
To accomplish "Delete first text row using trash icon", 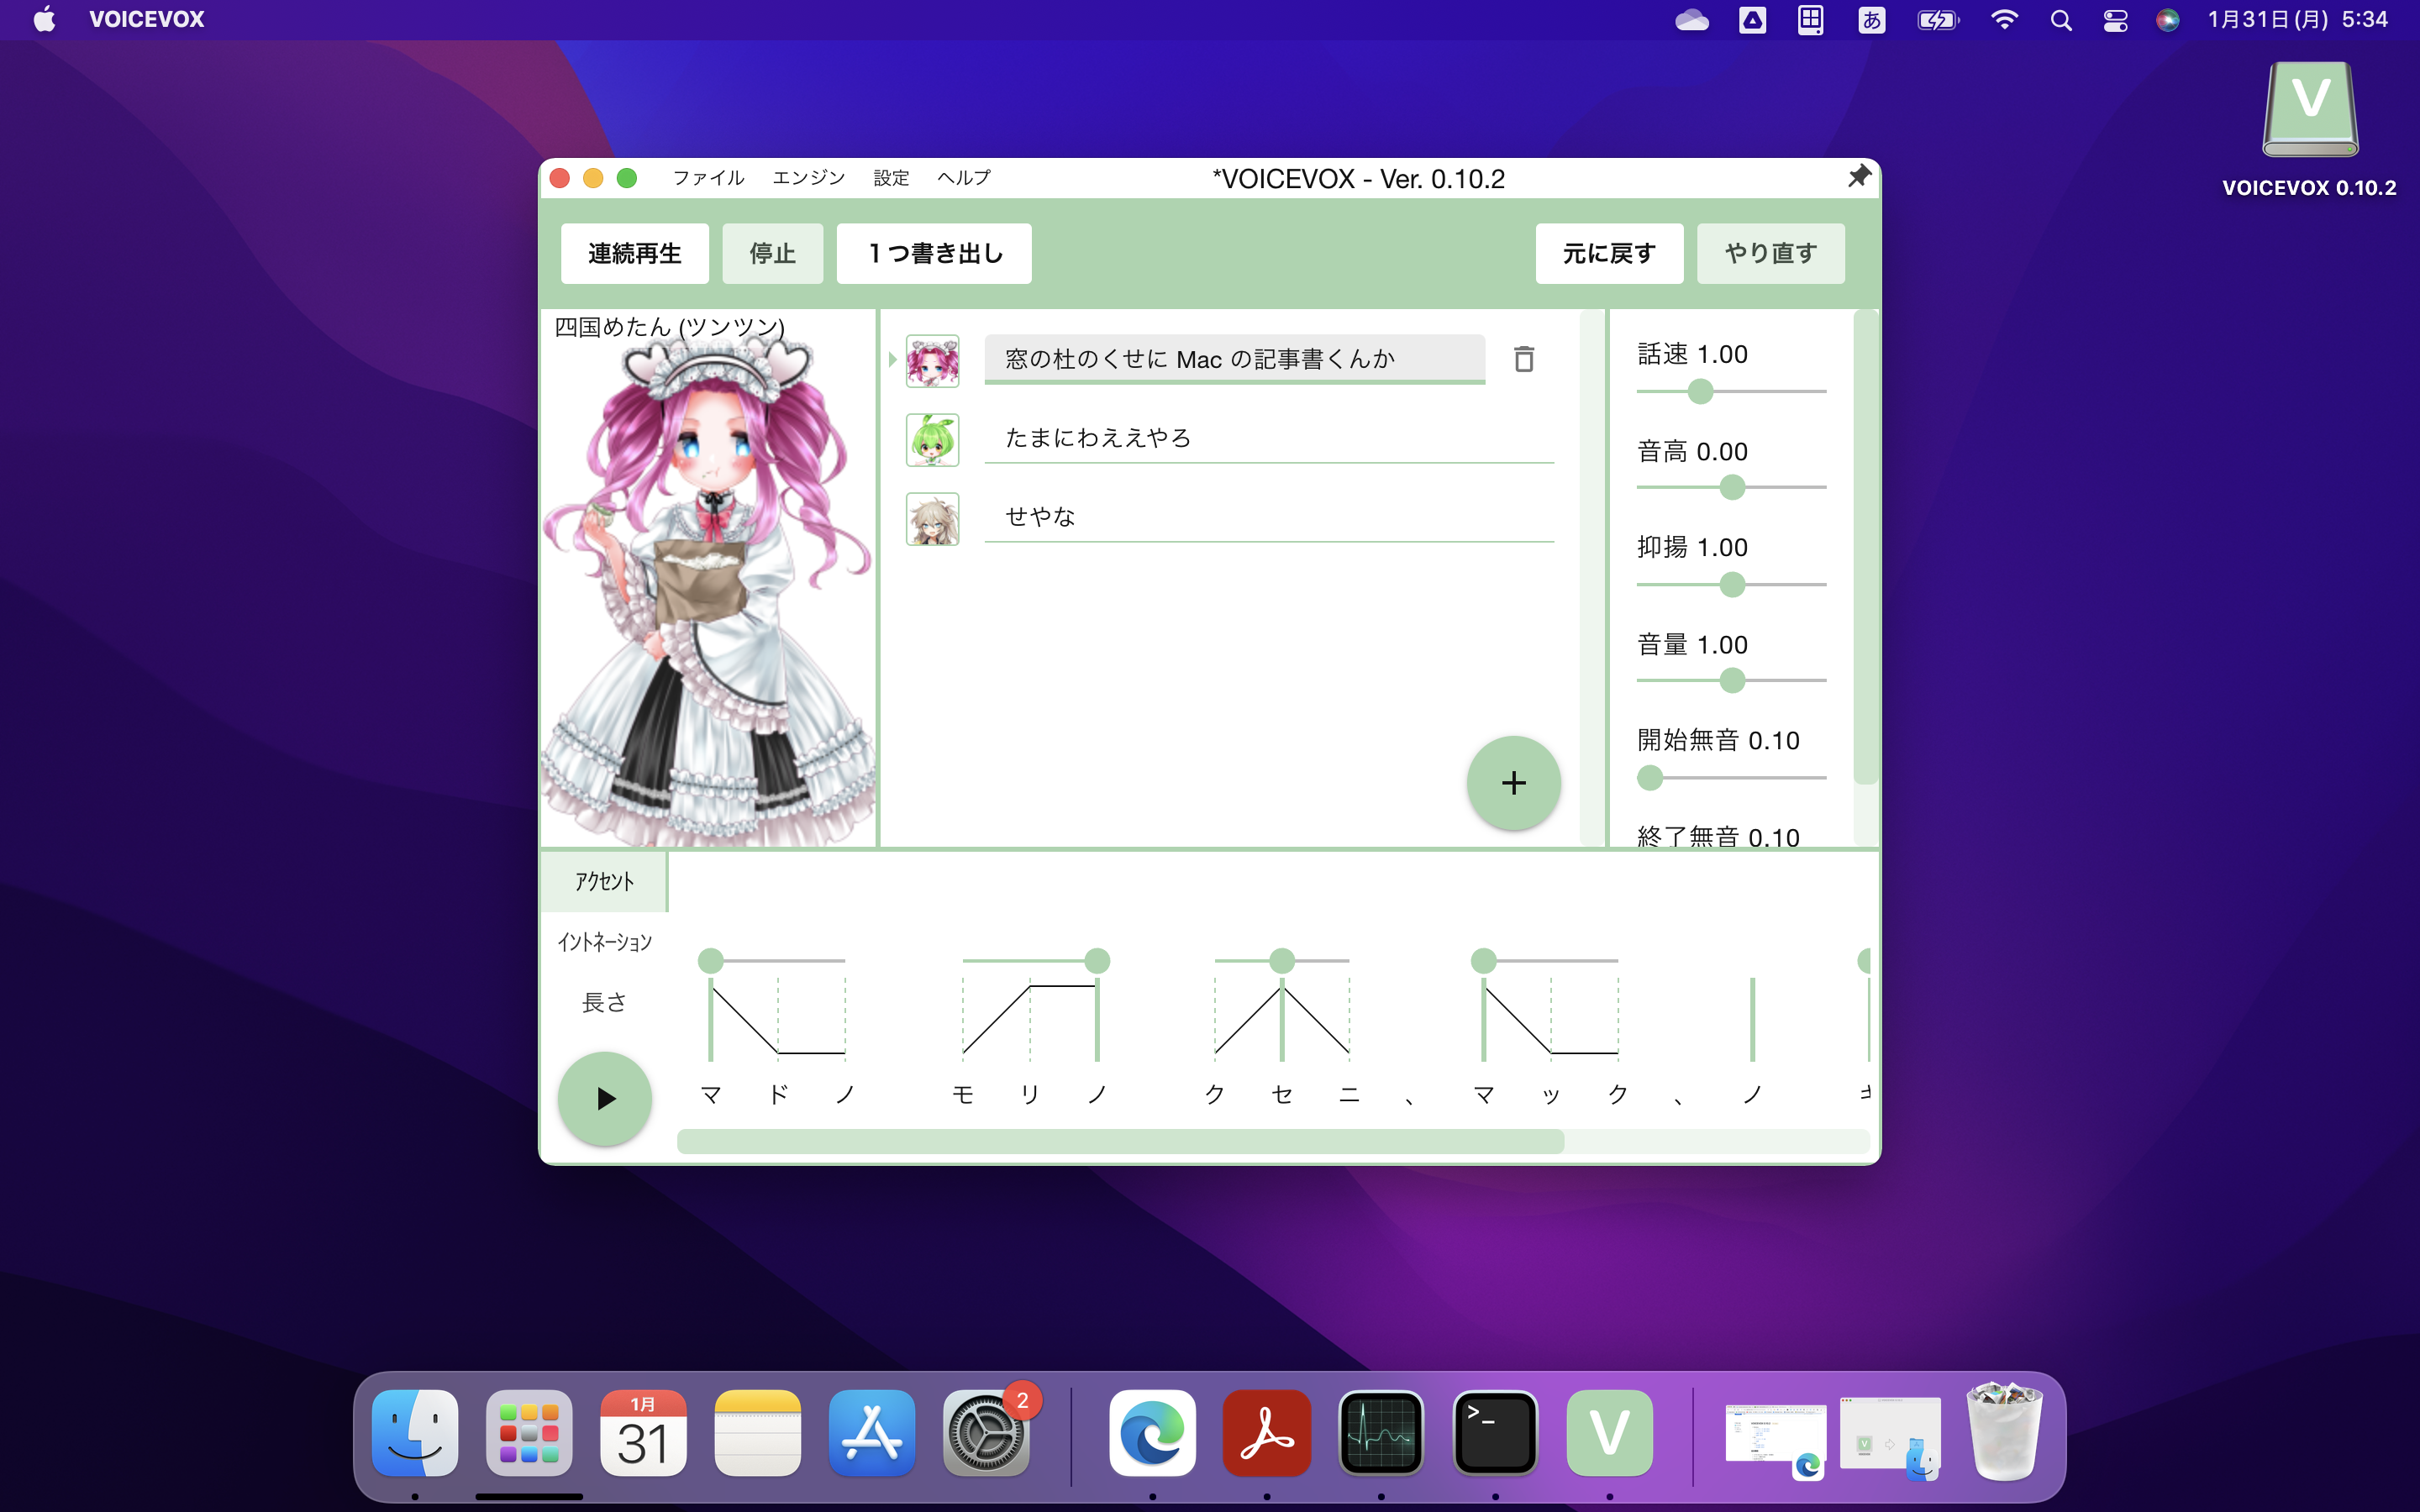I will (1524, 358).
